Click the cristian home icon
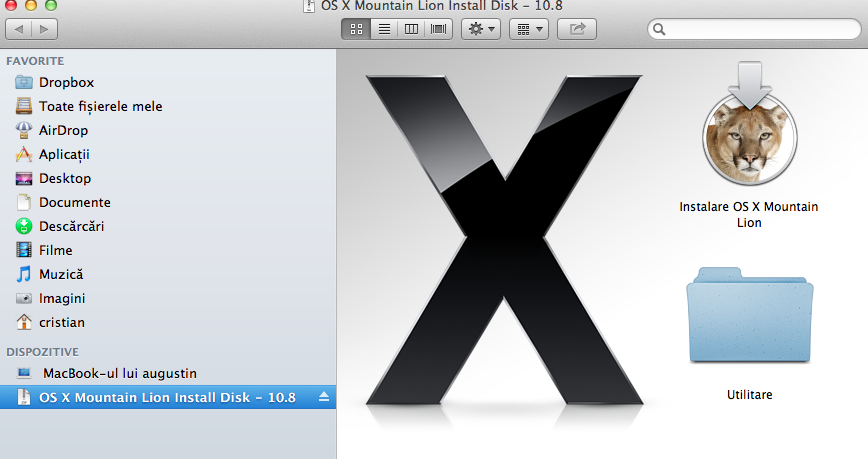 point(24,322)
